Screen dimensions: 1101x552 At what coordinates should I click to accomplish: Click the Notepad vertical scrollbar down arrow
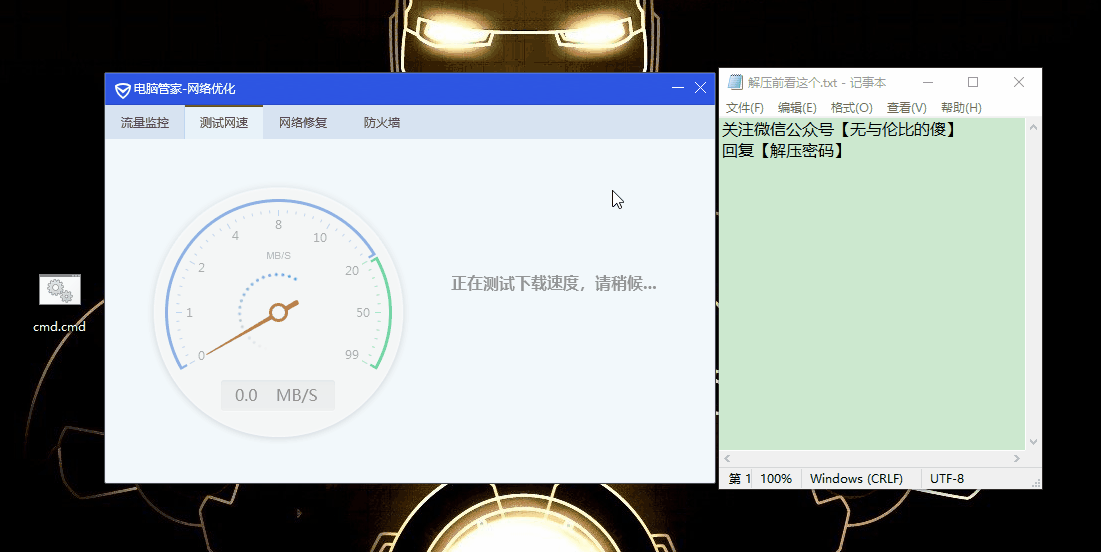1033,442
